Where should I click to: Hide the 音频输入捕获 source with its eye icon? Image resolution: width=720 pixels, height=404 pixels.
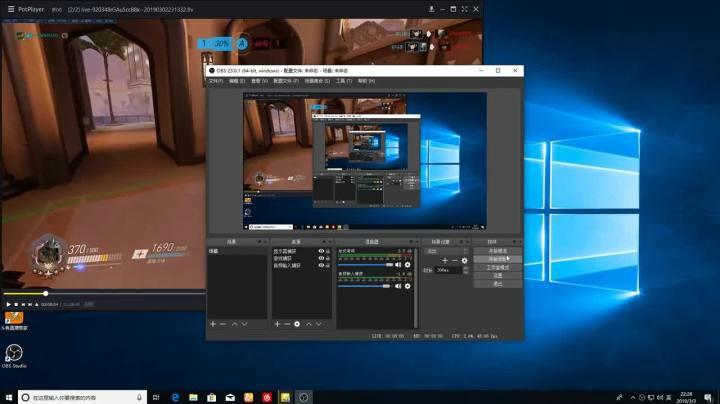(x=321, y=265)
